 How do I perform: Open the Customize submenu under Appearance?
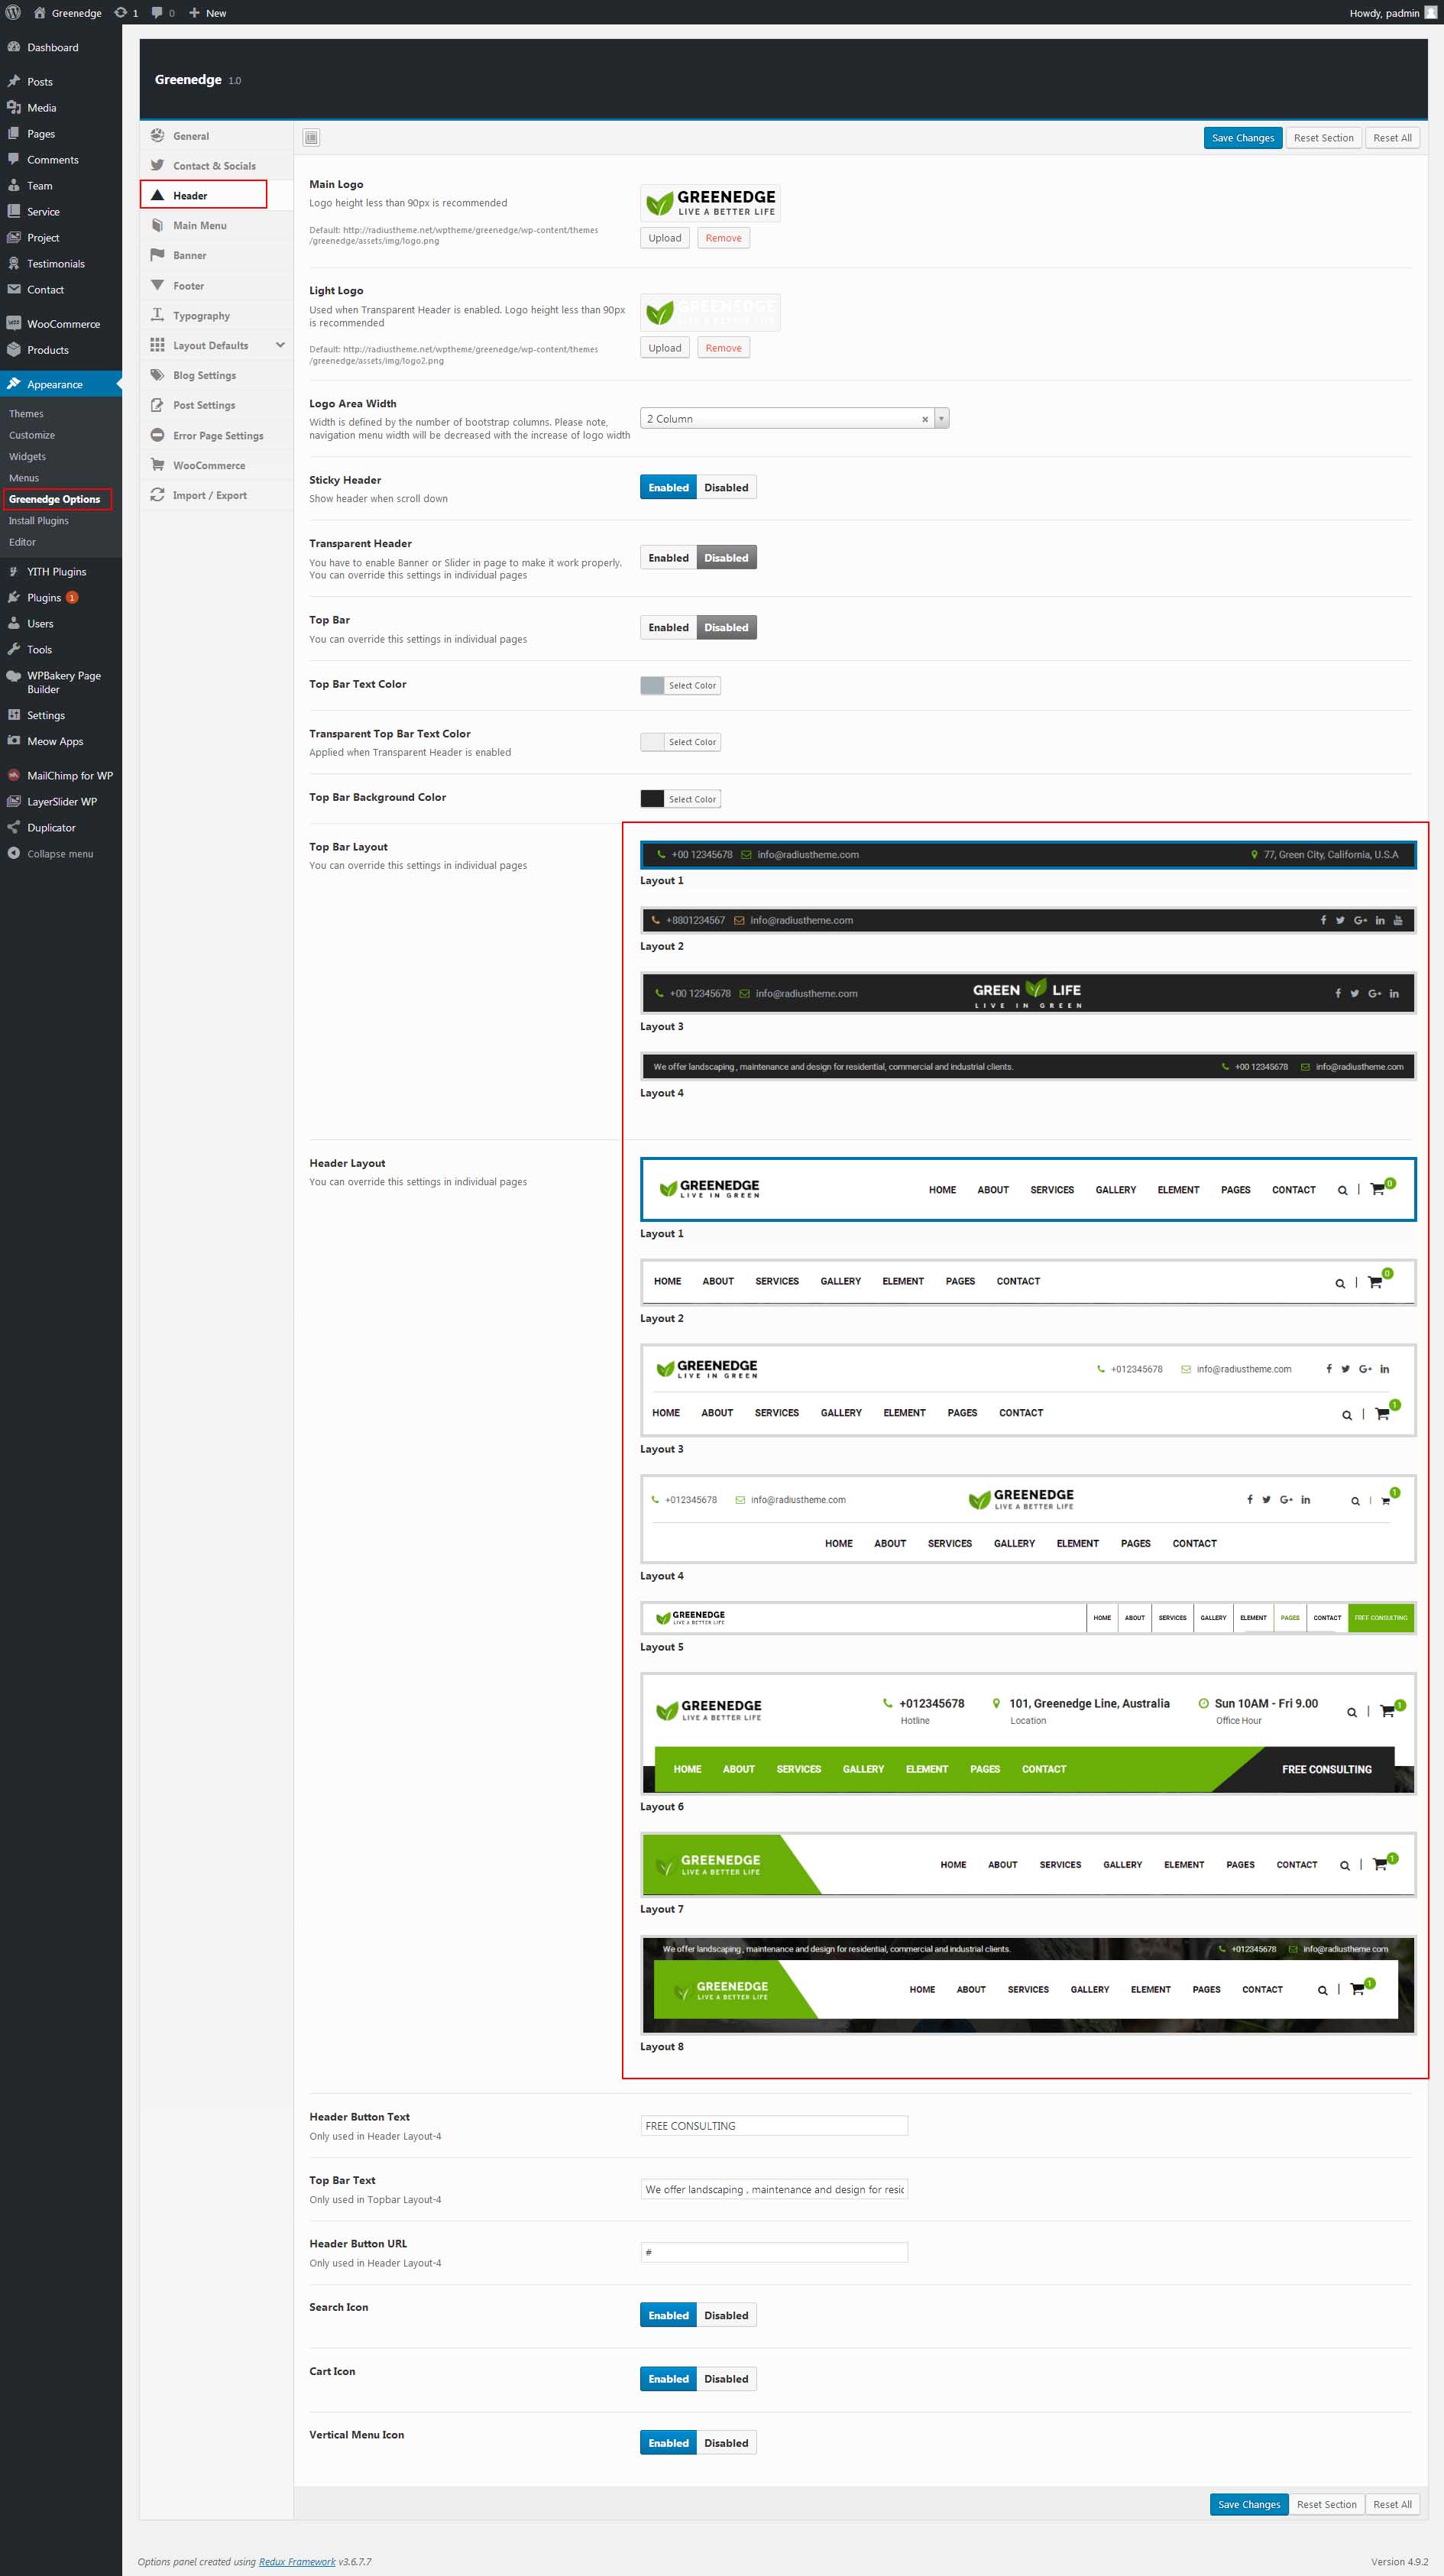(32, 435)
